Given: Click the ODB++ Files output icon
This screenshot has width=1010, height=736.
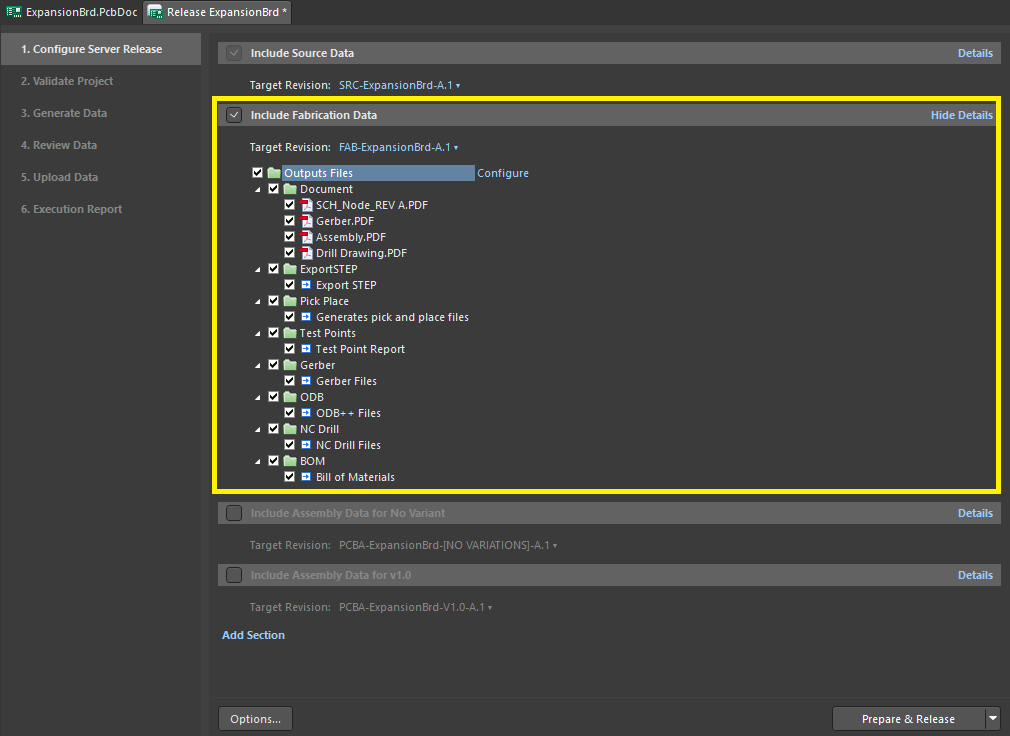Looking at the screenshot, I should click(x=306, y=413).
